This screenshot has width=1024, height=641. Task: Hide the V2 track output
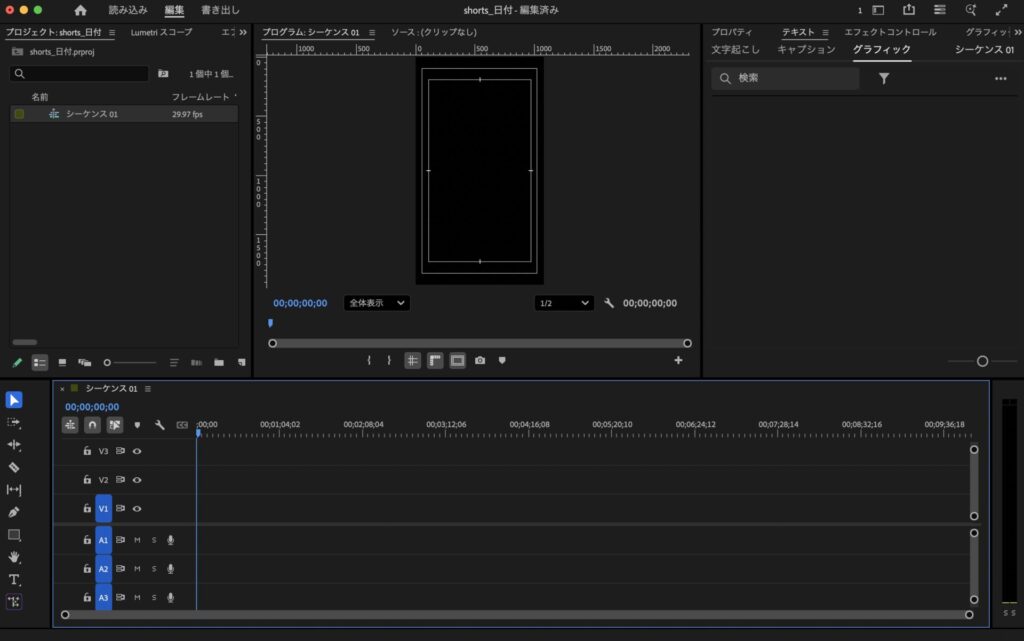(x=137, y=480)
